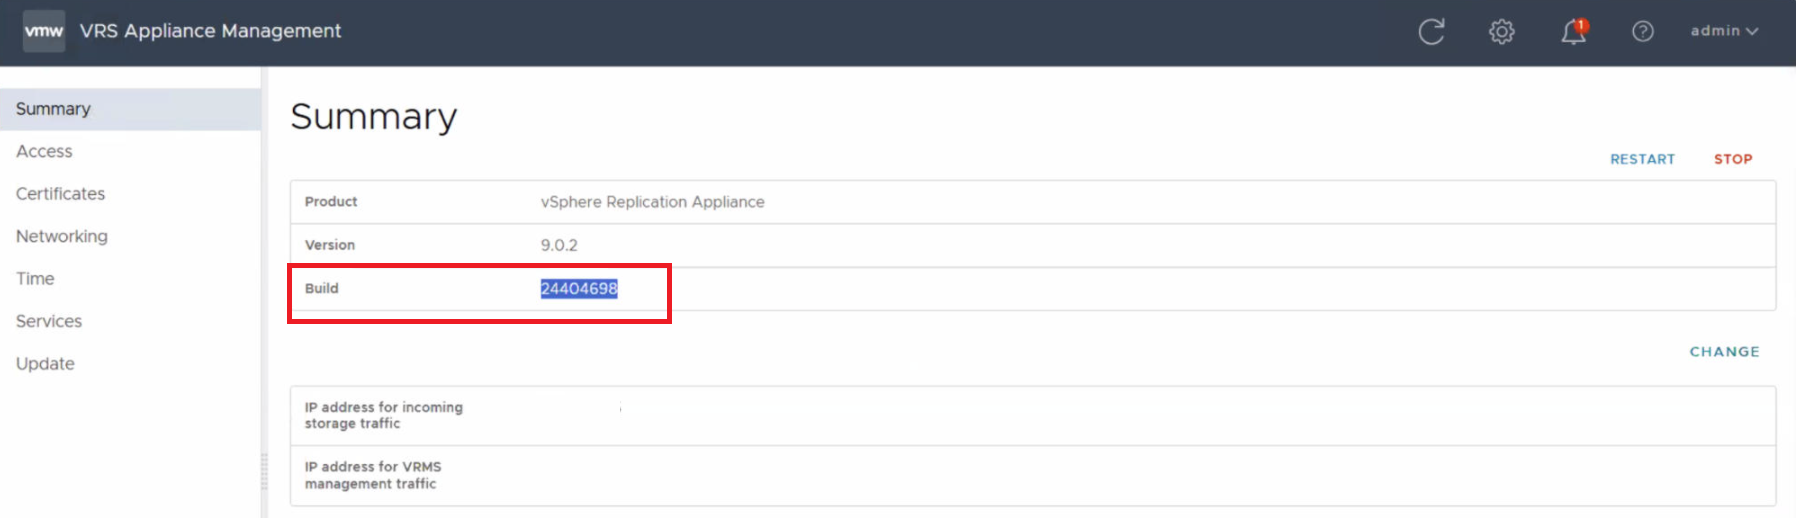The height and width of the screenshot is (518, 1807).
Task: Go to the Update section
Action: tap(45, 364)
